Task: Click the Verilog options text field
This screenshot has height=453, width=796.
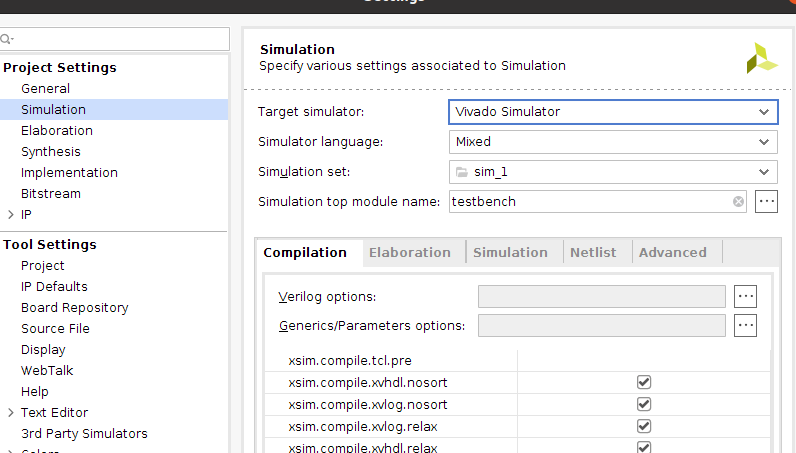Action: [x=602, y=297]
